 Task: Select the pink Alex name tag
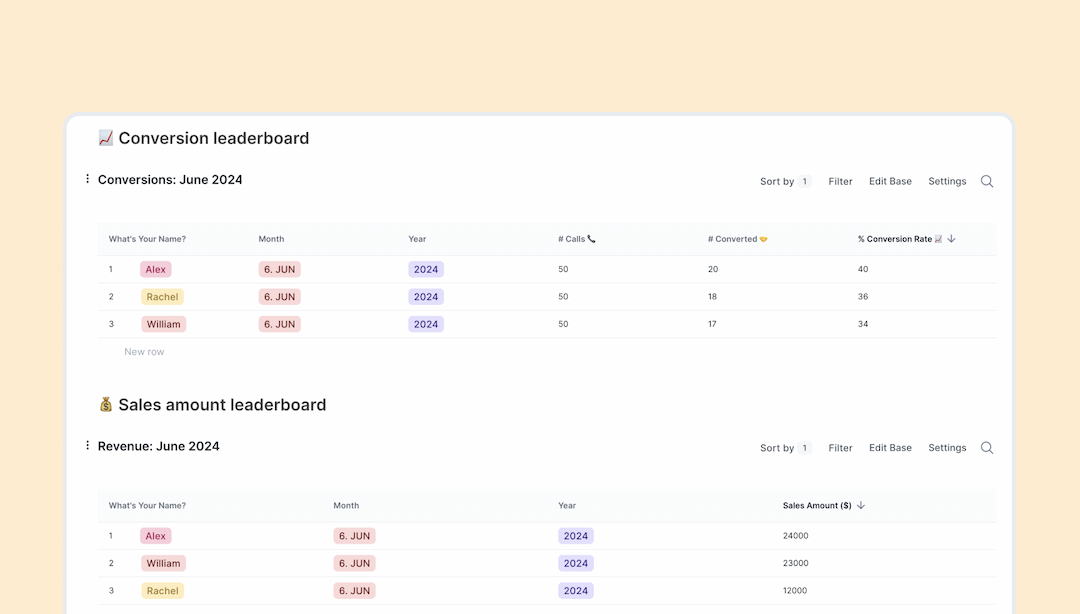pyautogui.click(x=155, y=269)
